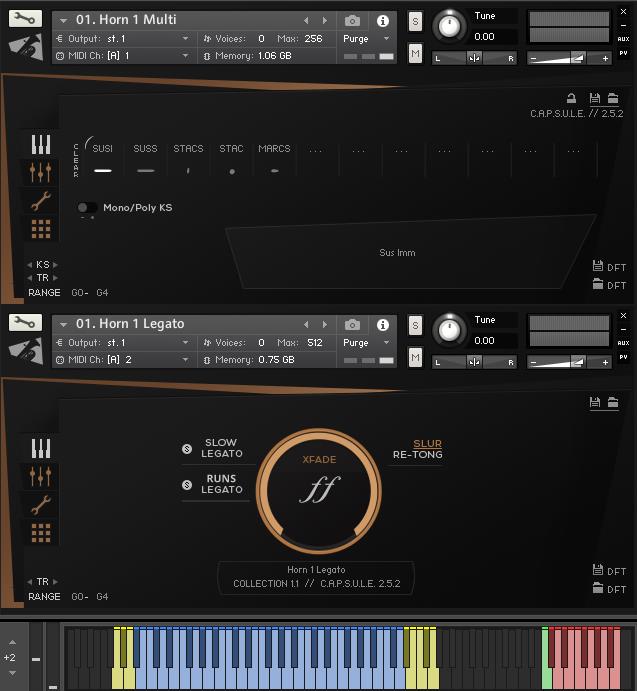Open grid pad view in Horn 1 Legato sidebar
637x691 pixels.
41,533
